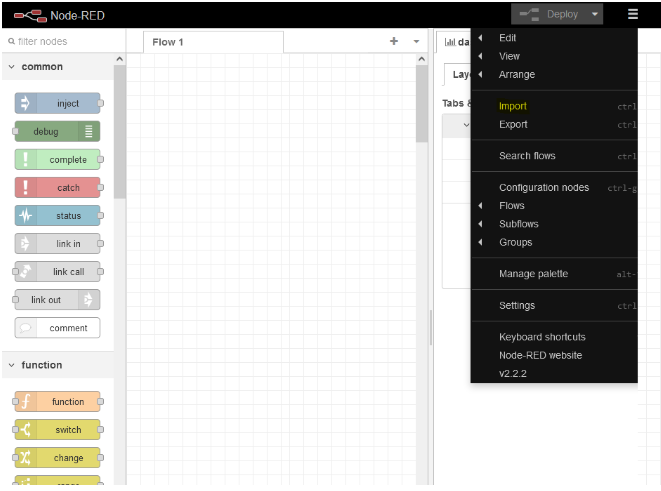Viewport: 661px width, 491px height.
Task: Open the Node-RED website link
Action: [554, 355]
